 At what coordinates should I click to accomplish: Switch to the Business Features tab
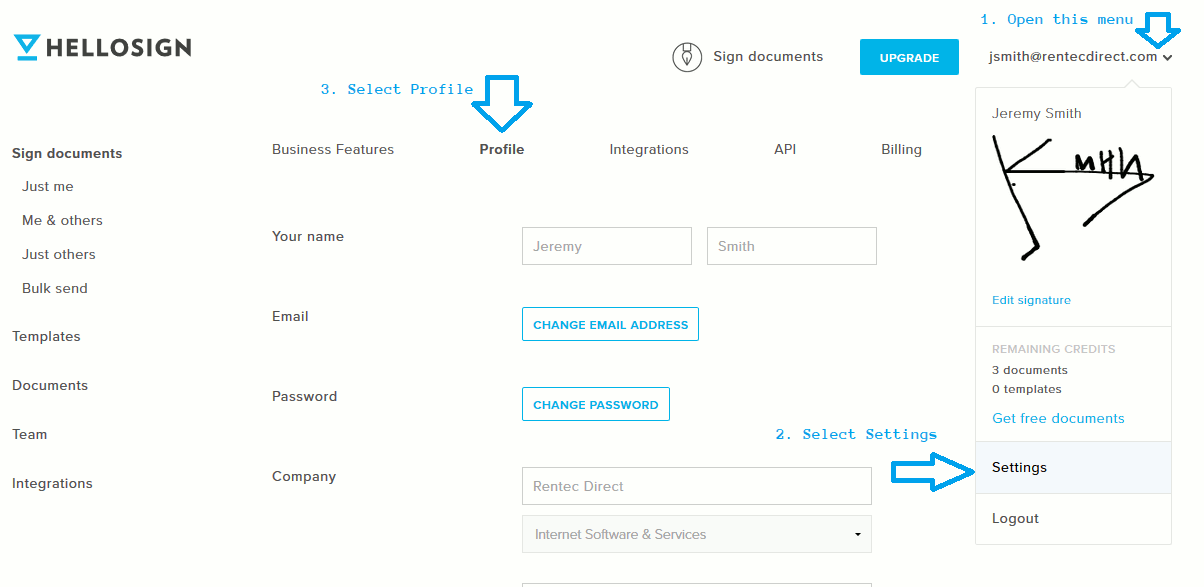point(333,149)
